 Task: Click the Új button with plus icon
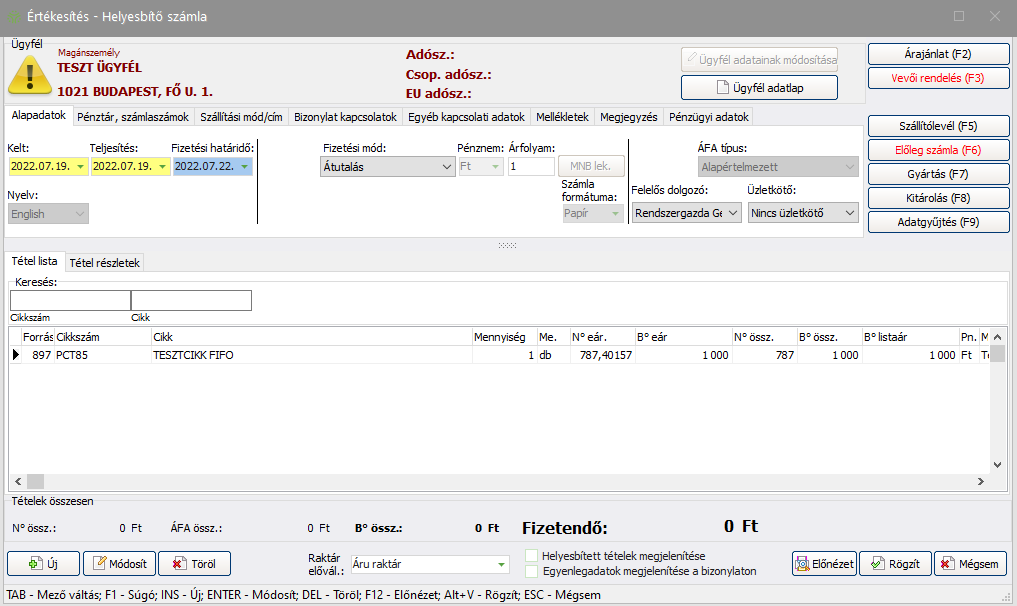(43, 564)
